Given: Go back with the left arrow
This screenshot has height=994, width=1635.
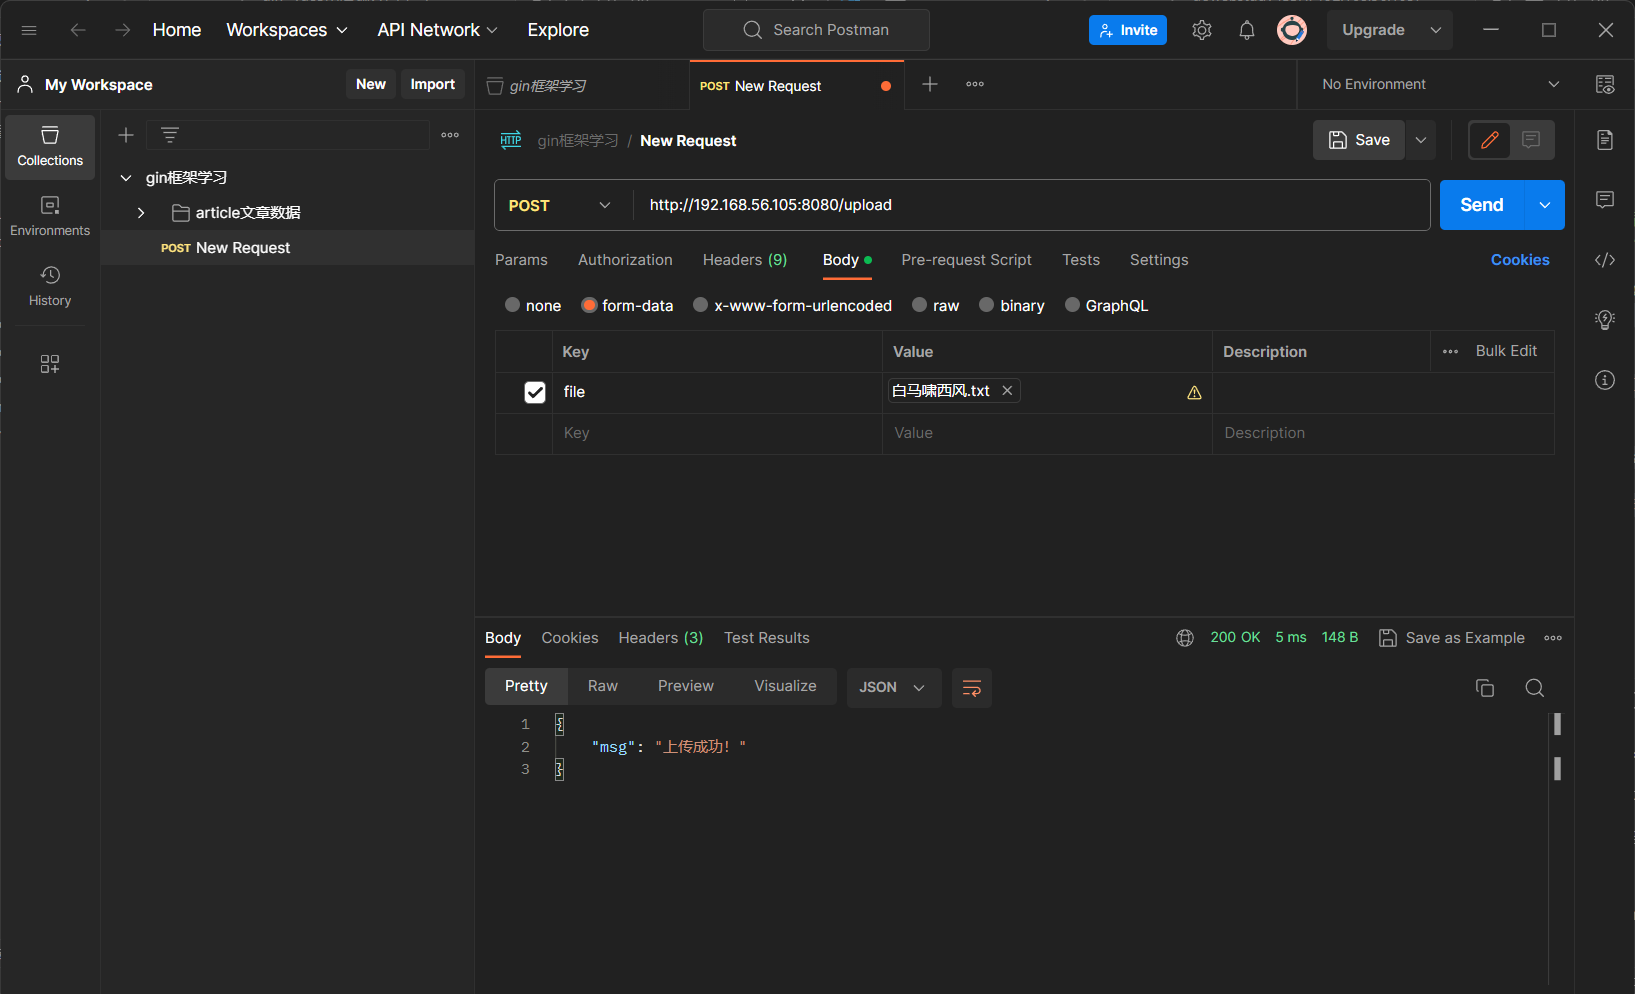Looking at the screenshot, I should click(x=78, y=30).
